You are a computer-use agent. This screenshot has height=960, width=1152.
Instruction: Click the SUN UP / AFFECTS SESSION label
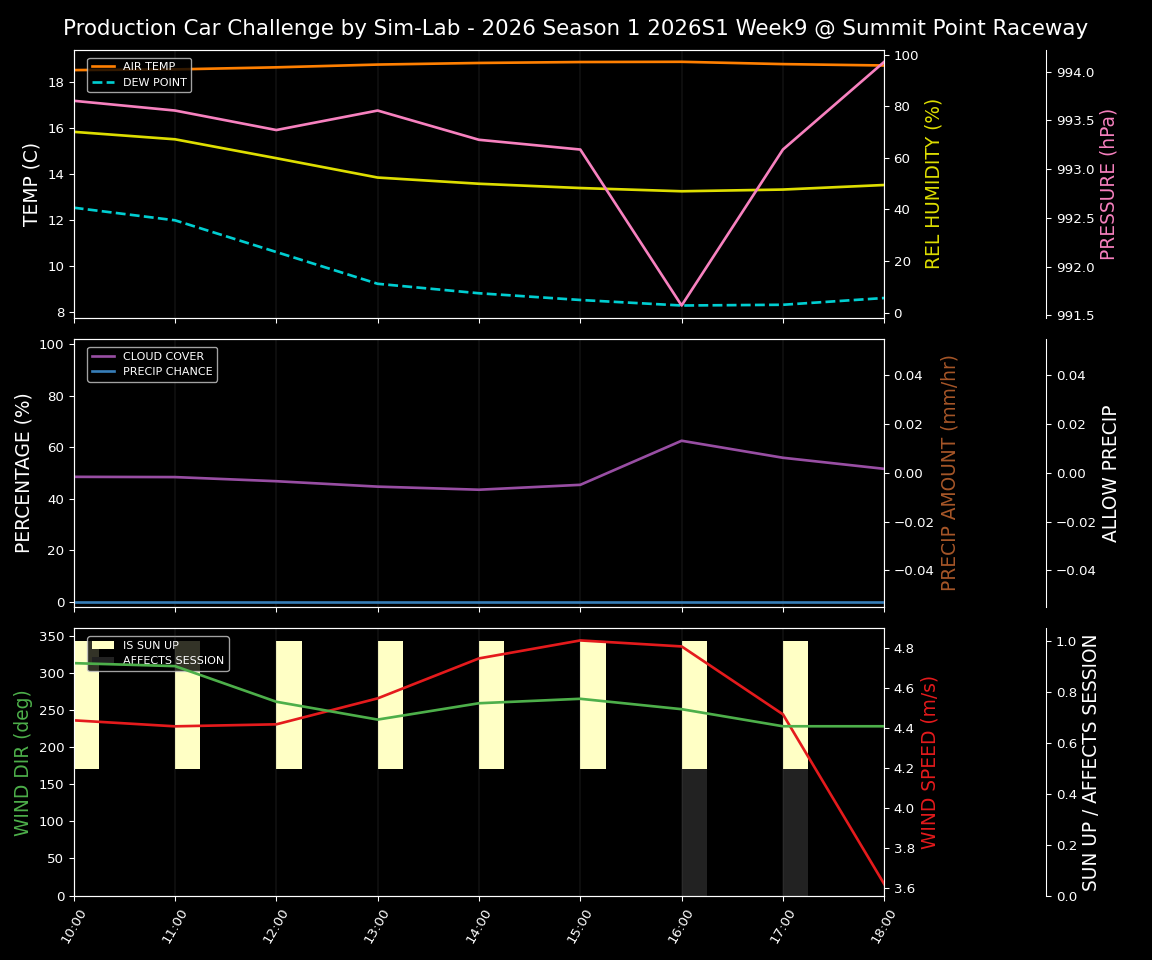pyautogui.click(x=1090, y=764)
